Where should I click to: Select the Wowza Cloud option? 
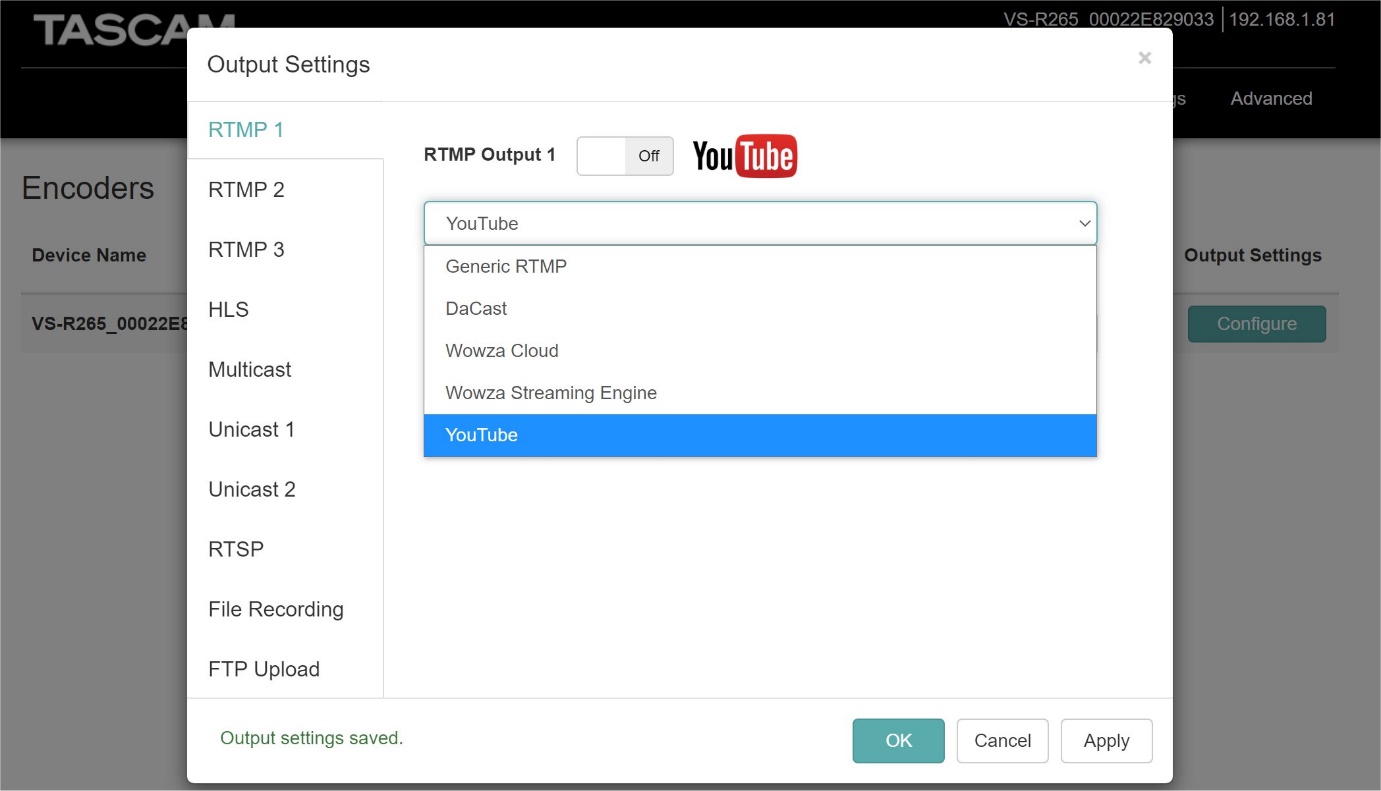coord(502,351)
